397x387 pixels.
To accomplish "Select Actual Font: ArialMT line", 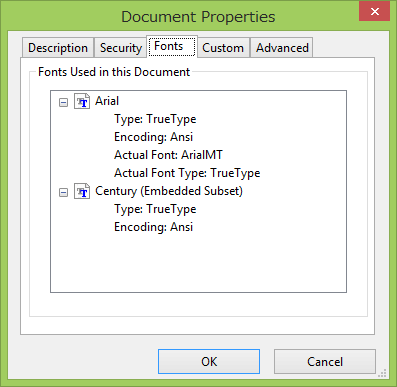I will 168,155.
